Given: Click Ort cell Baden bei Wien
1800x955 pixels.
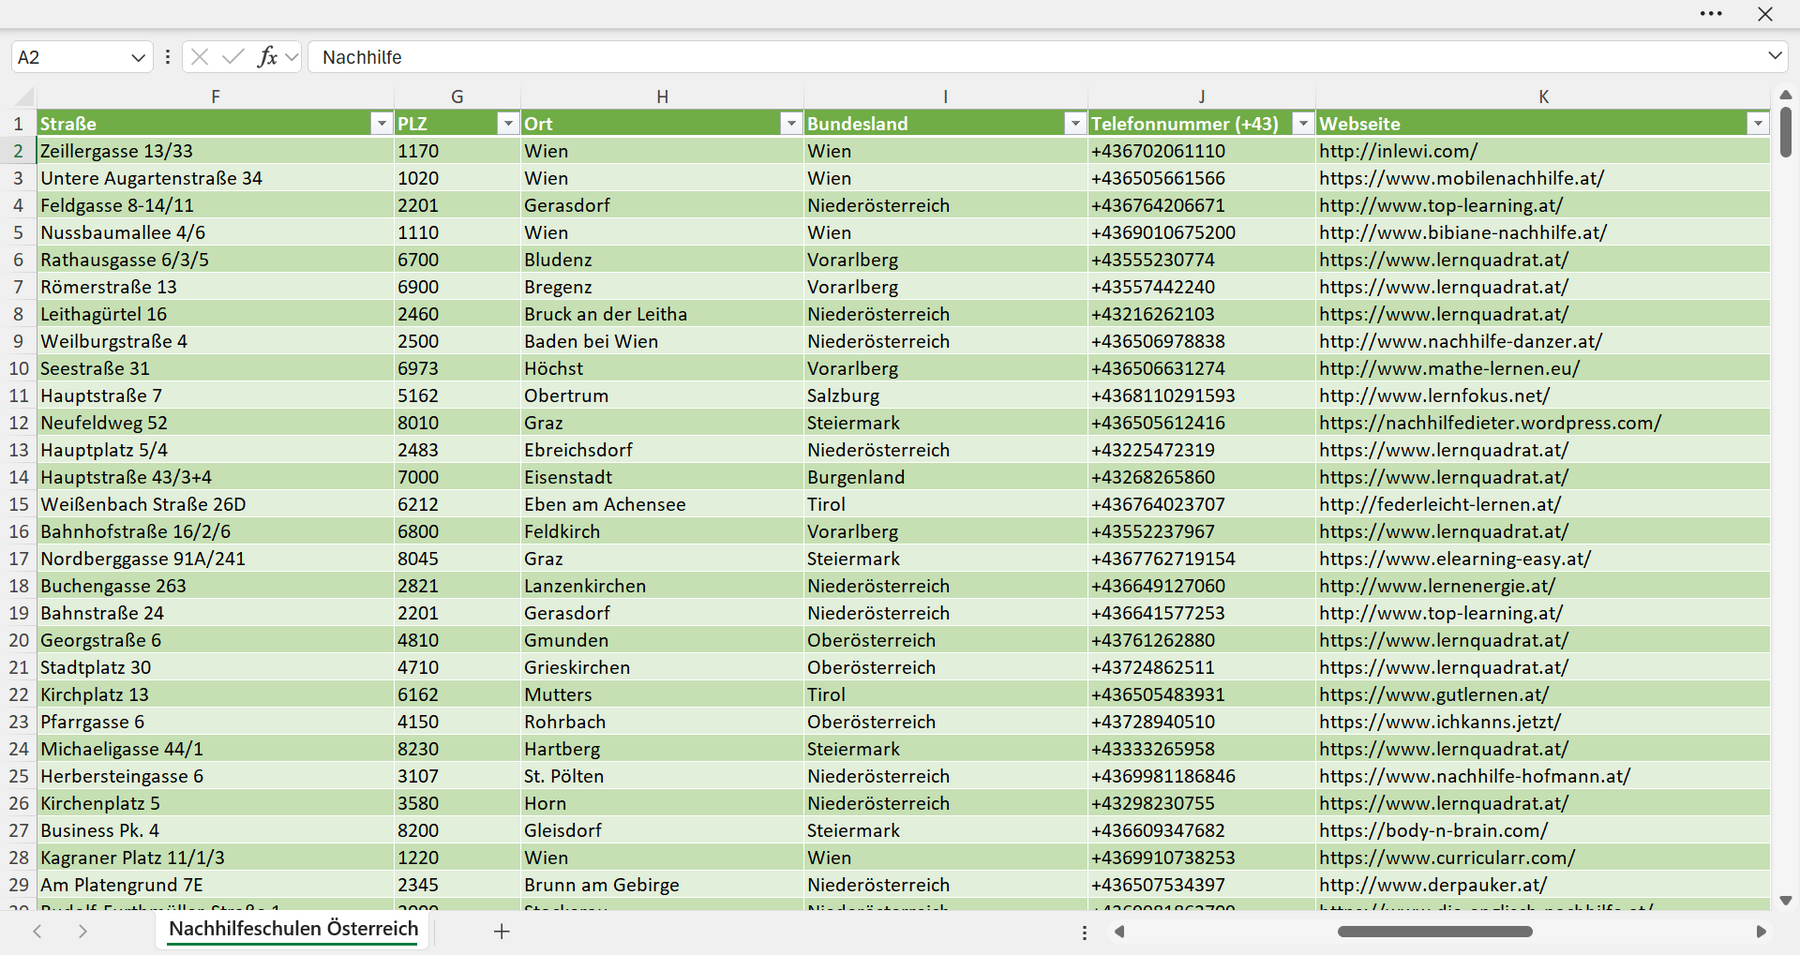Looking at the screenshot, I should click(662, 341).
